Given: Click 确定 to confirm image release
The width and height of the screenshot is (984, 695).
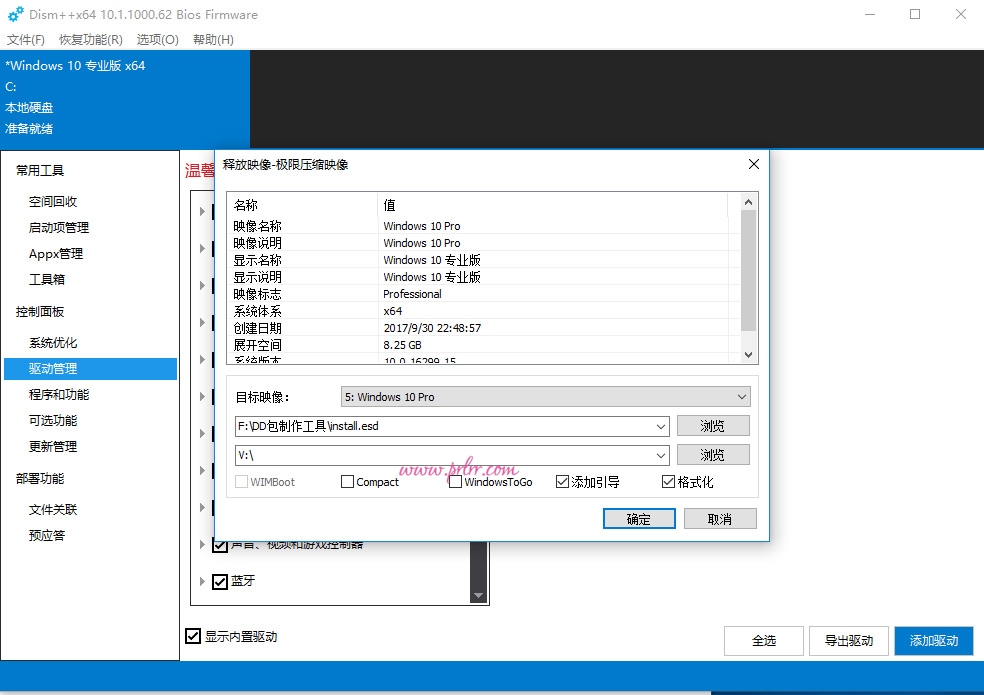Looking at the screenshot, I should pyautogui.click(x=639, y=518).
